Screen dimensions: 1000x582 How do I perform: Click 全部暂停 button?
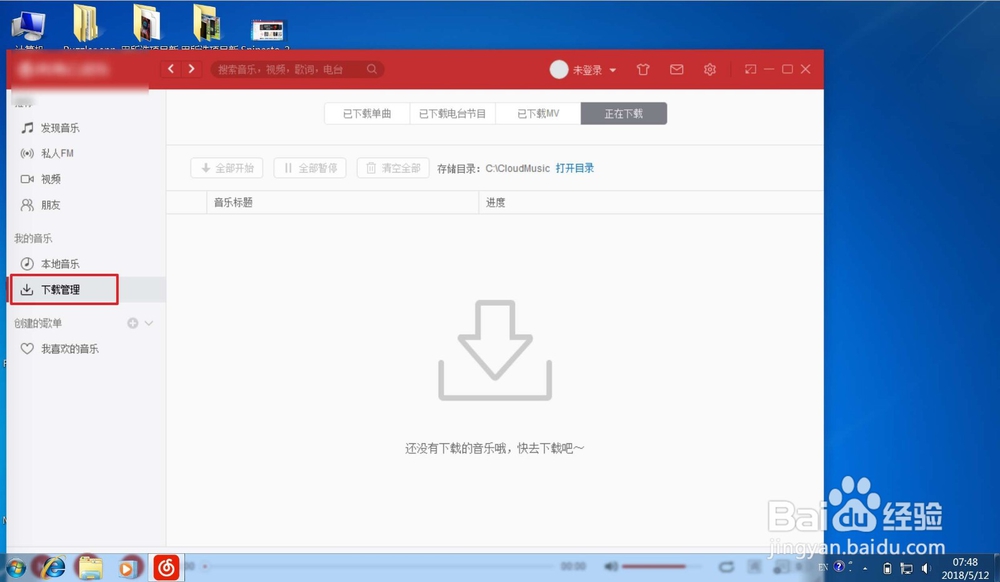310,168
